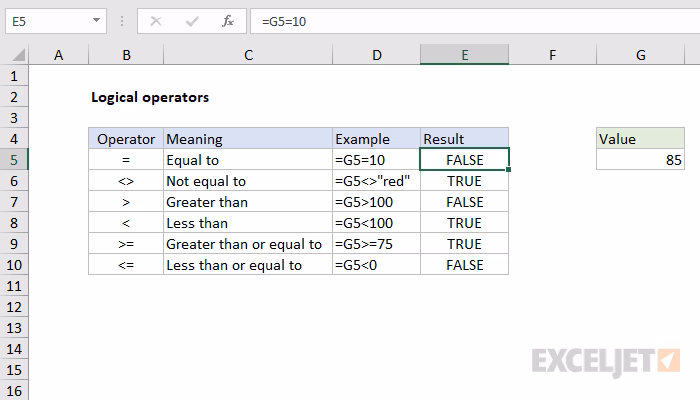Click the fill handle of cell E5

coord(508,170)
